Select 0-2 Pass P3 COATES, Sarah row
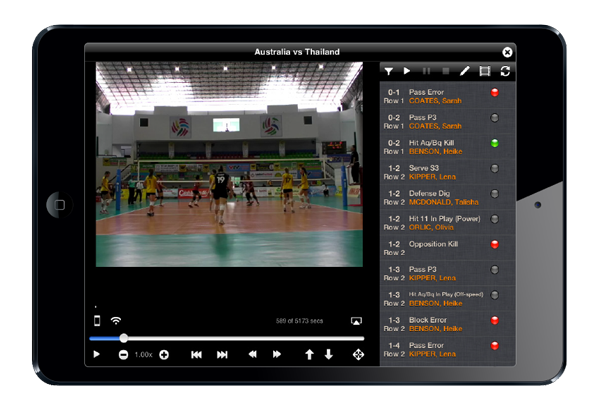This screenshot has width=600, height=409. (447, 122)
